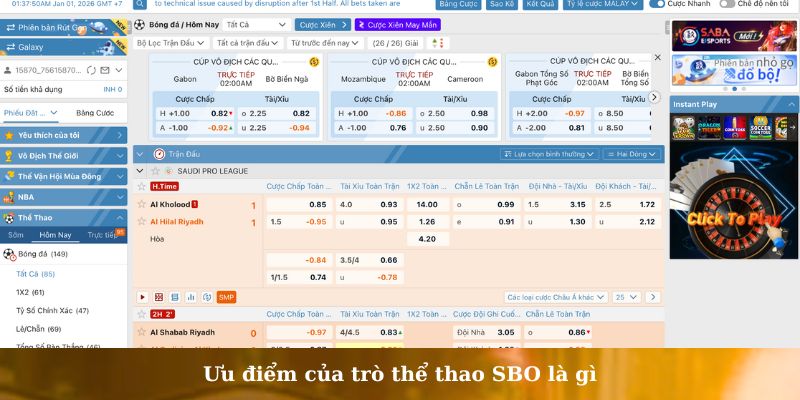The height and width of the screenshot is (400, 800).
Task: Open match statistics bar chart icon
Action: 191,297
